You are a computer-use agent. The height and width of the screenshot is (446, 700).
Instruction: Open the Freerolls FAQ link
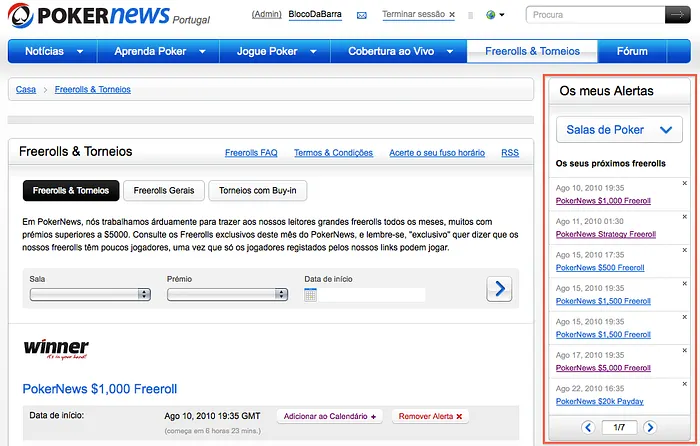(x=251, y=153)
